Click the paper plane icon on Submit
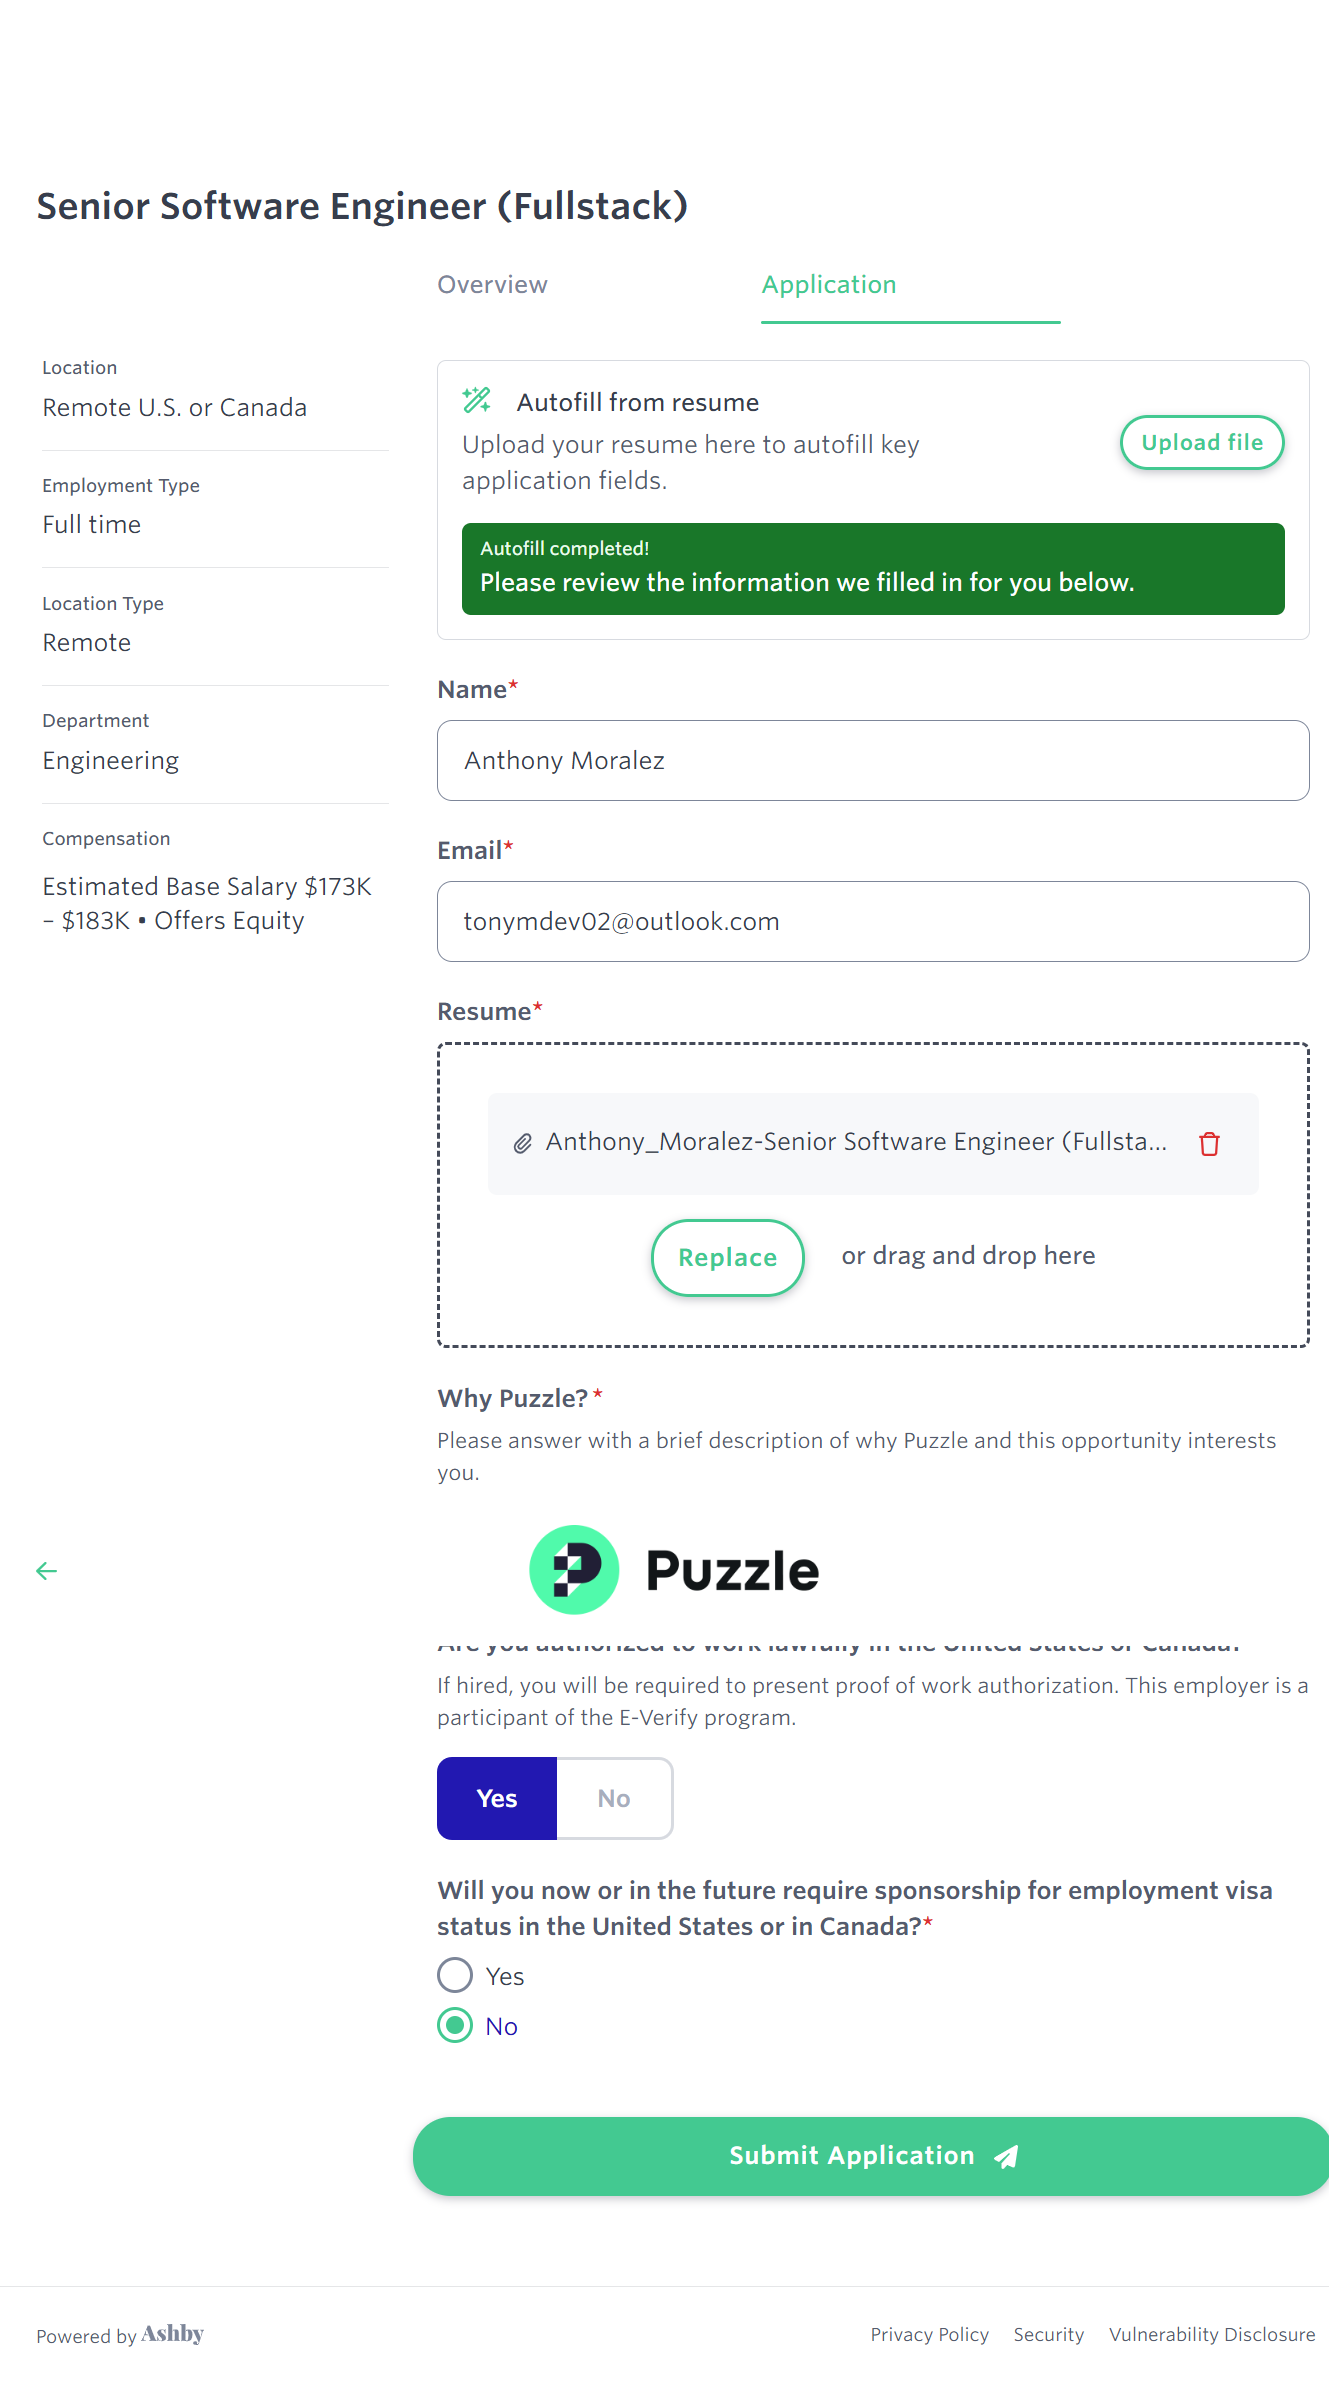This screenshot has height=2385, width=1329. coord(1006,2157)
